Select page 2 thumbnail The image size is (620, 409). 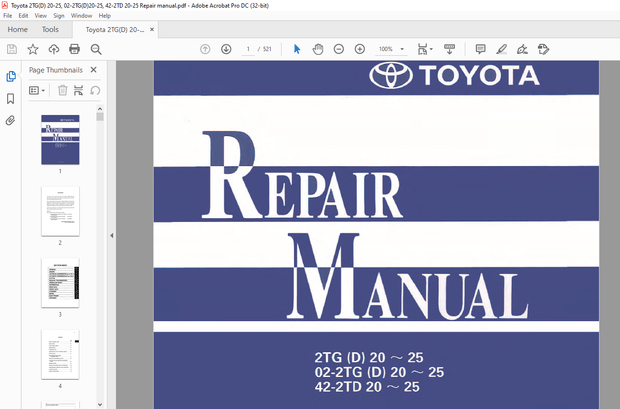click(60, 211)
